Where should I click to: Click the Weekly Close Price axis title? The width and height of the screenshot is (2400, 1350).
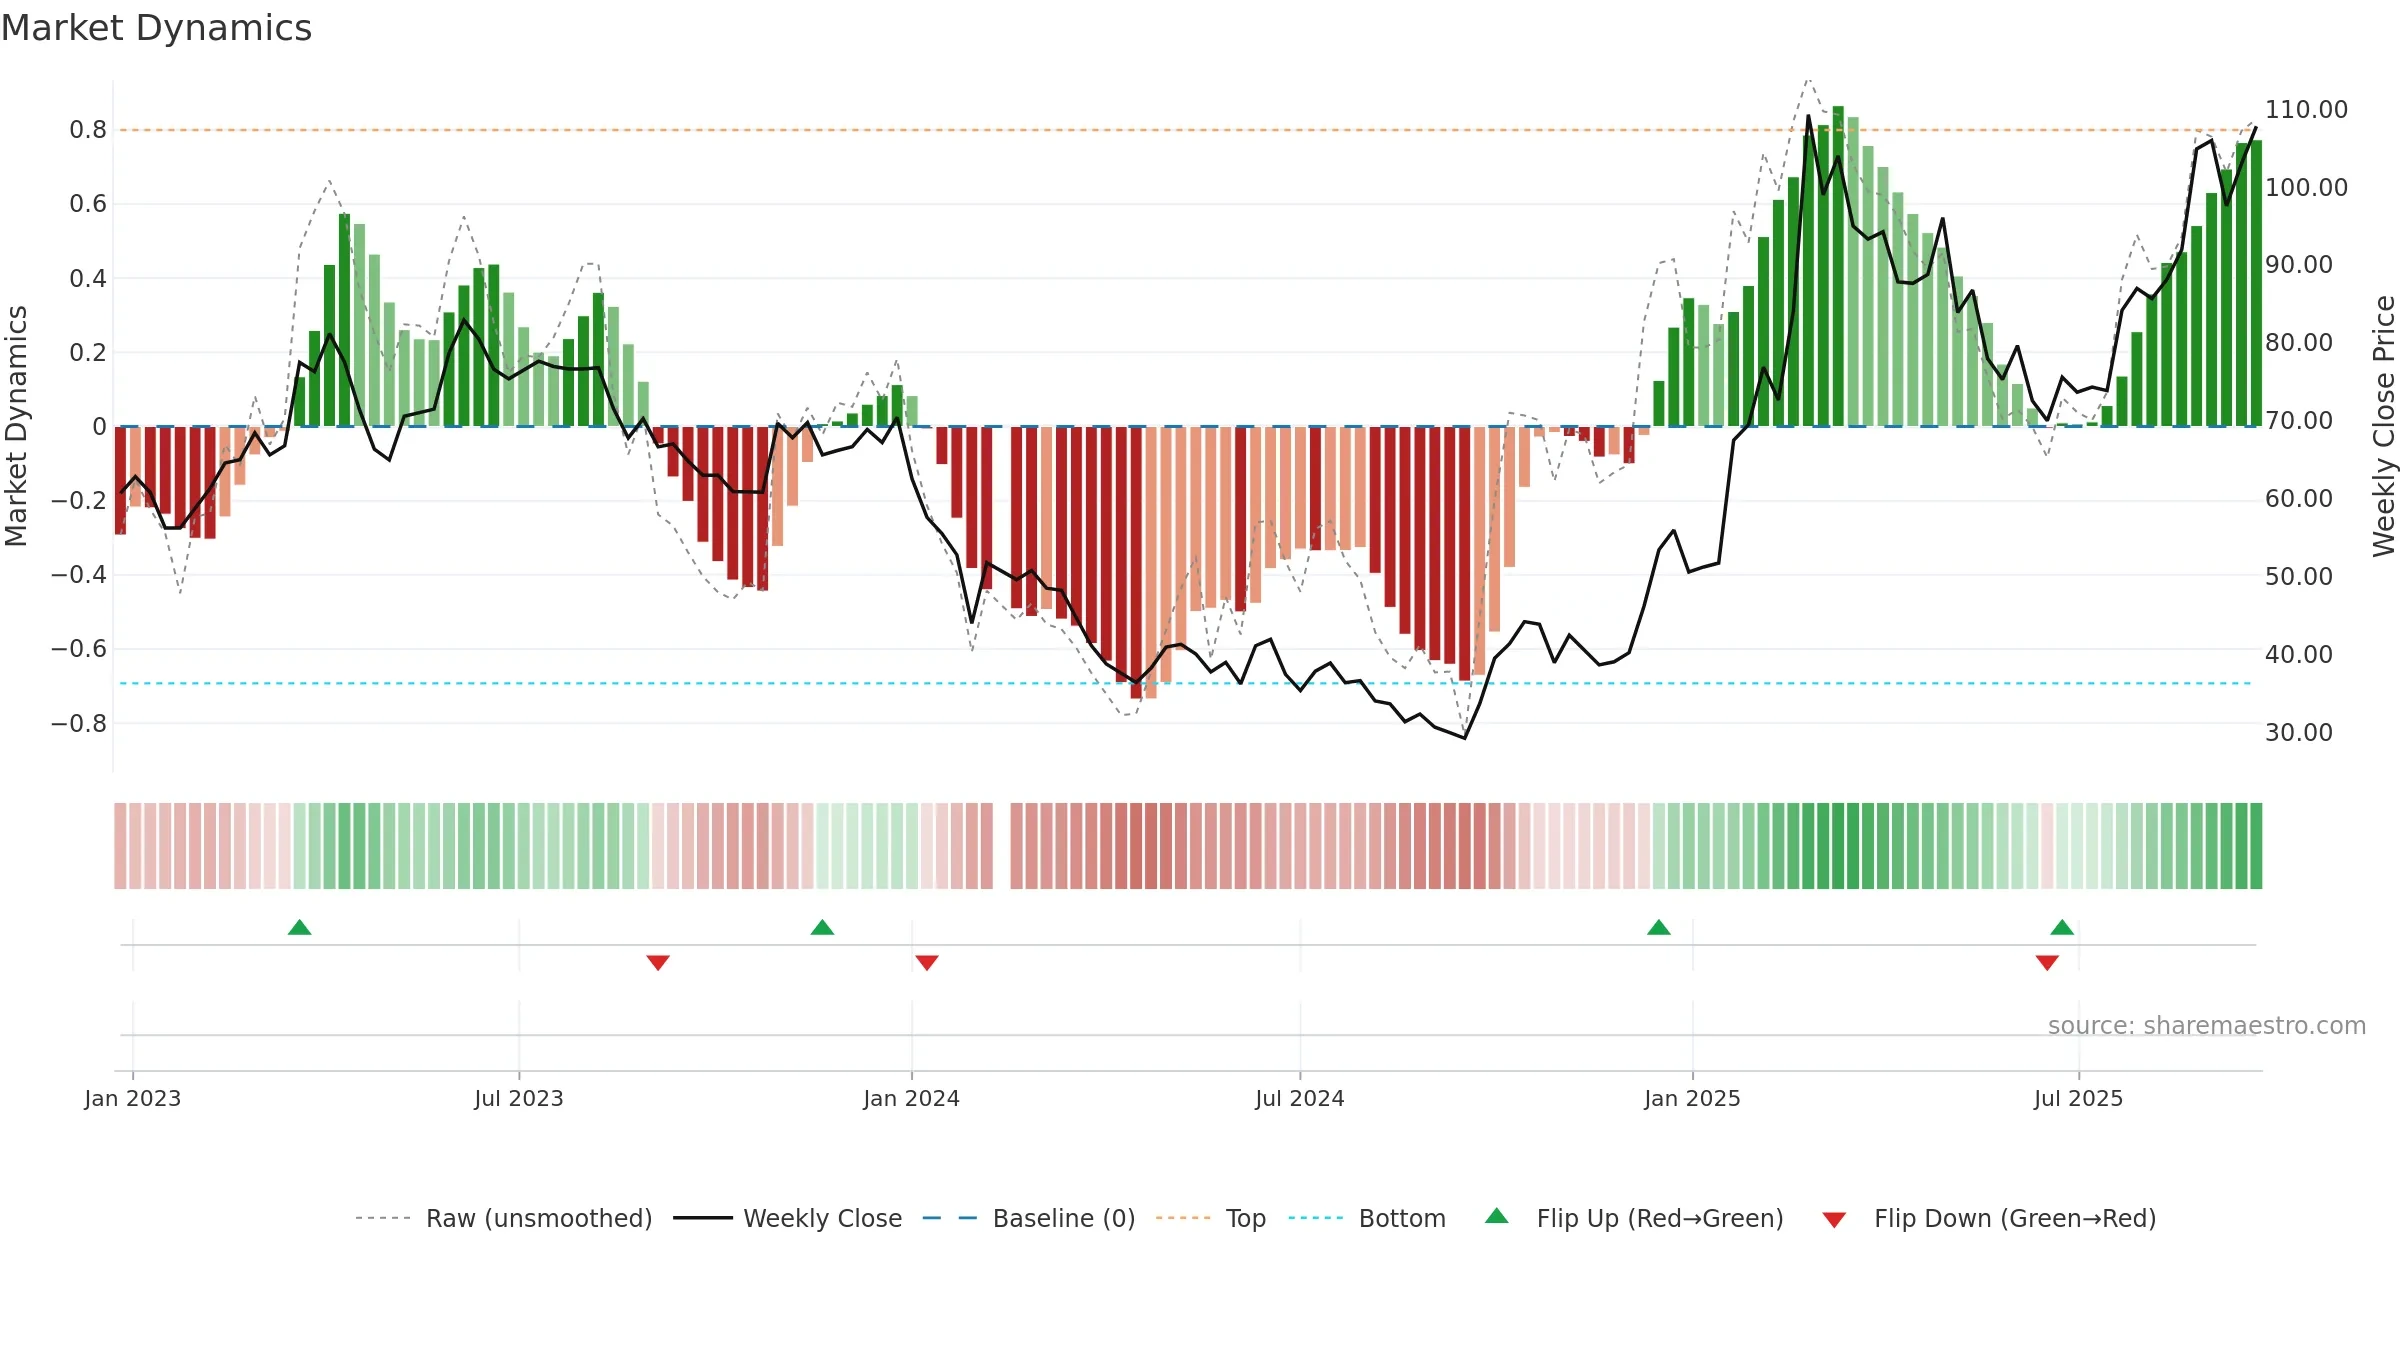point(2384,426)
